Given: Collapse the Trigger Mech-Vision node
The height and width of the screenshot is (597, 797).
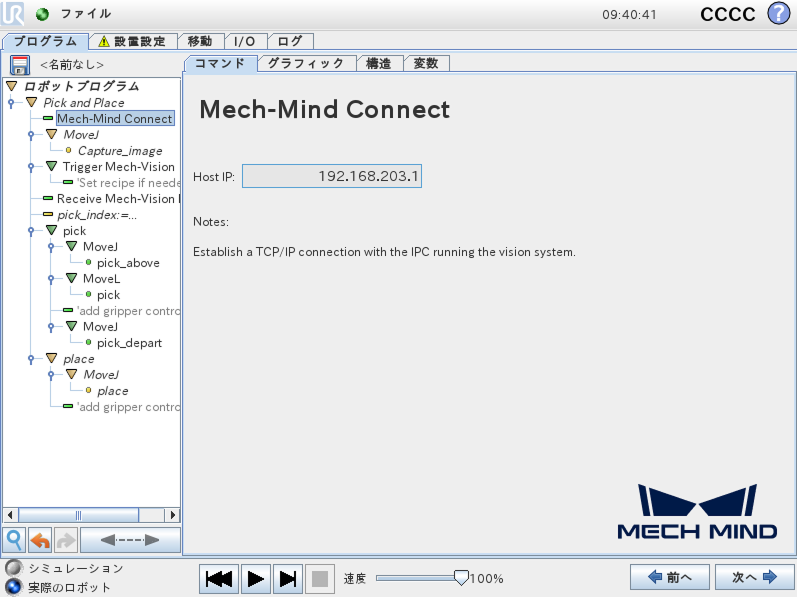Looking at the screenshot, I should pyautogui.click(x=51, y=166).
